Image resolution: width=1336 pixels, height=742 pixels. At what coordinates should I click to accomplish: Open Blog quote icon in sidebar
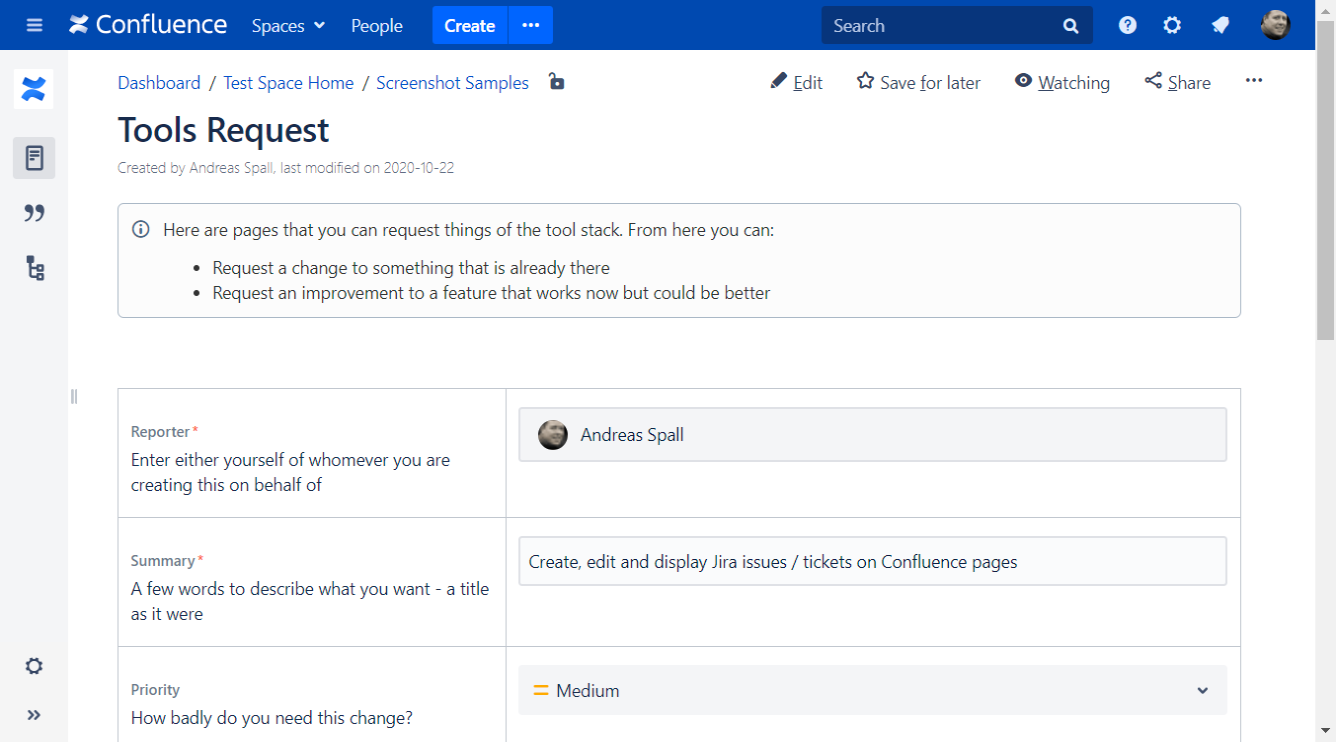tap(34, 213)
